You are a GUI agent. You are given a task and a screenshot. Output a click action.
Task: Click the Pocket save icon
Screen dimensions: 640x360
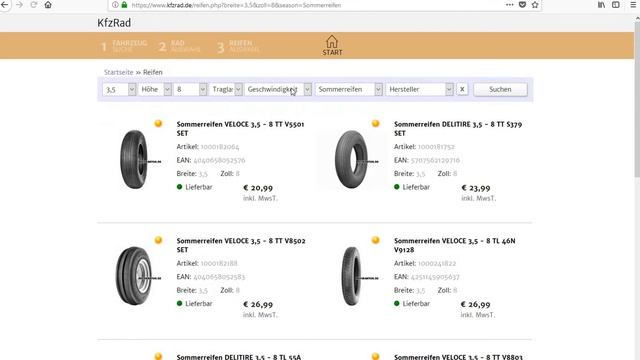point(522,5)
